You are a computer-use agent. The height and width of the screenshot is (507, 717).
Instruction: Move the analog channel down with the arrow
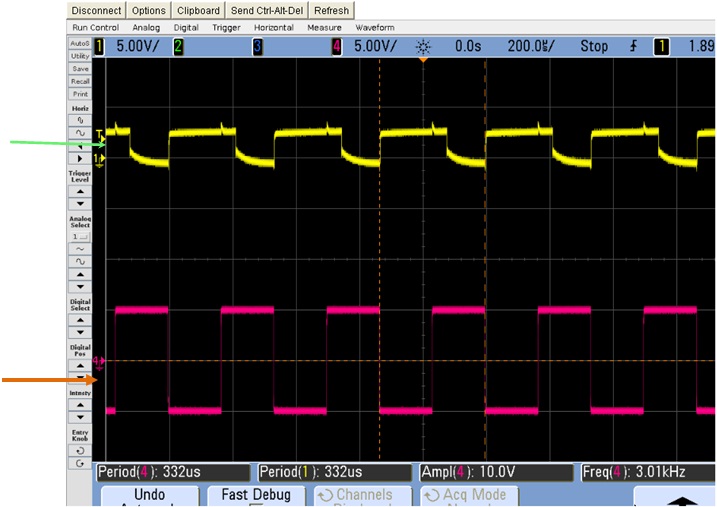pyautogui.click(x=80, y=287)
